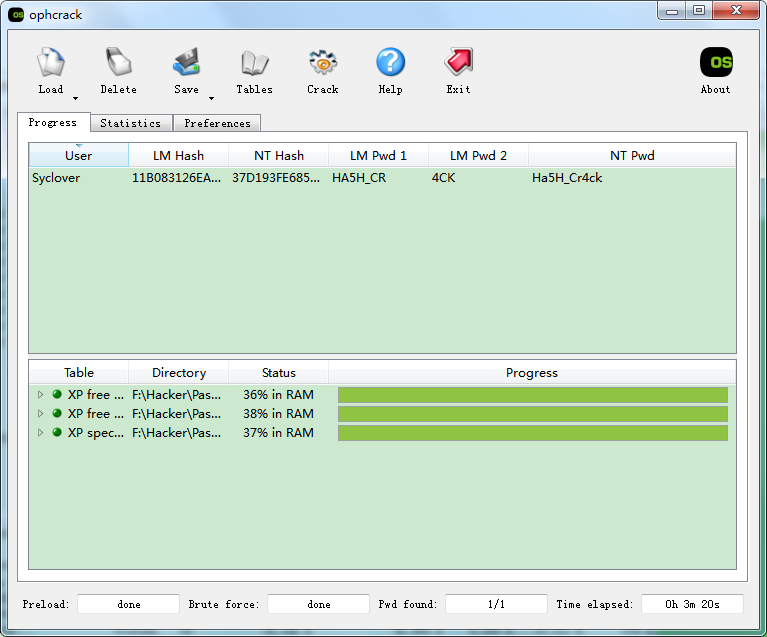Minimize the ophcrack window
The width and height of the screenshot is (767, 637).
pyautogui.click(x=672, y=10)
